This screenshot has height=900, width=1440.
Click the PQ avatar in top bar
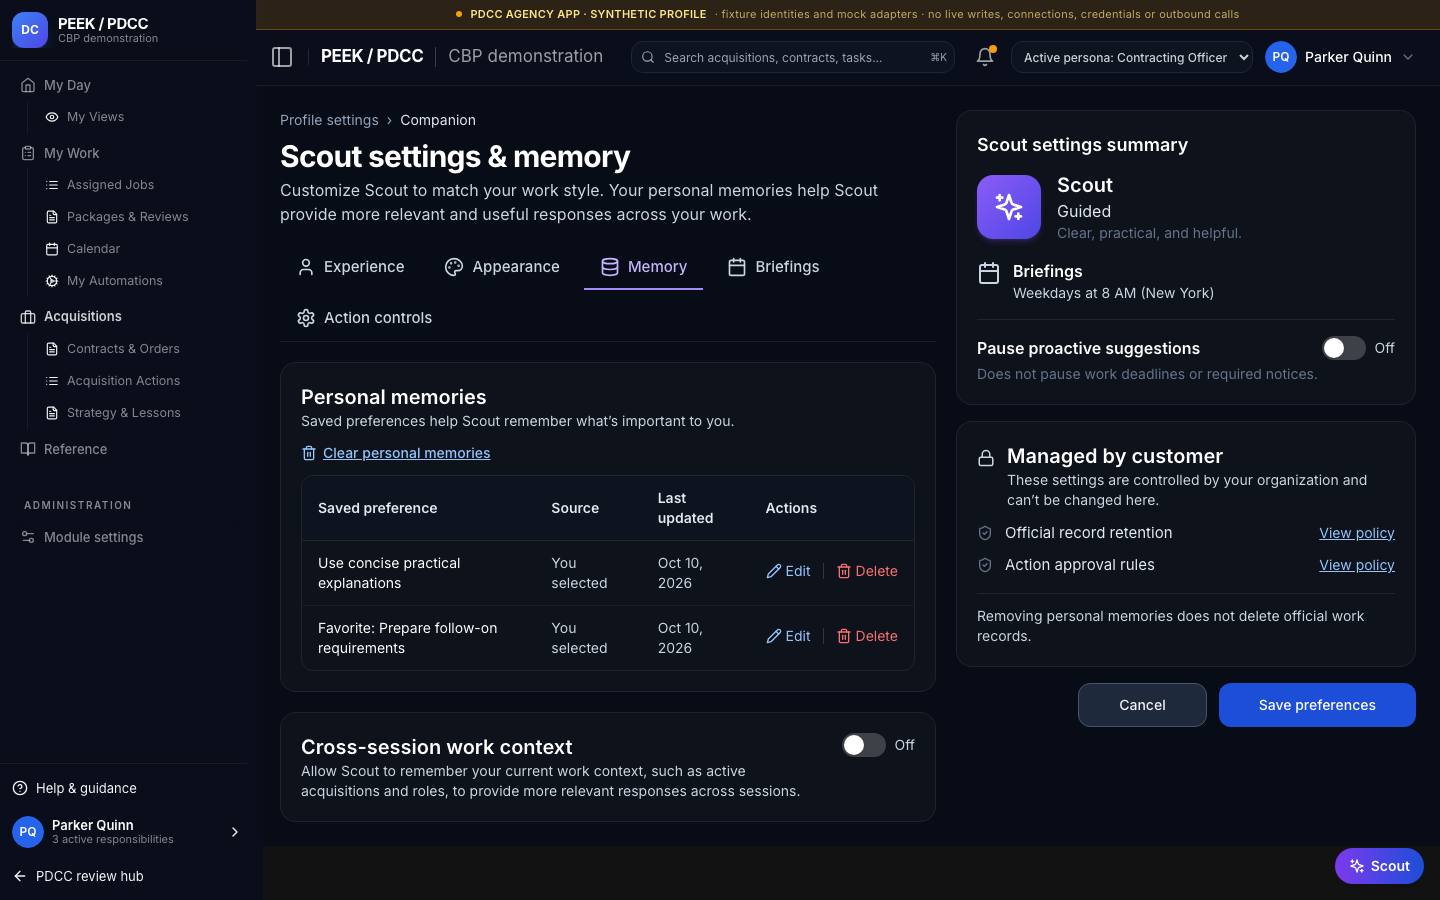1281,57
